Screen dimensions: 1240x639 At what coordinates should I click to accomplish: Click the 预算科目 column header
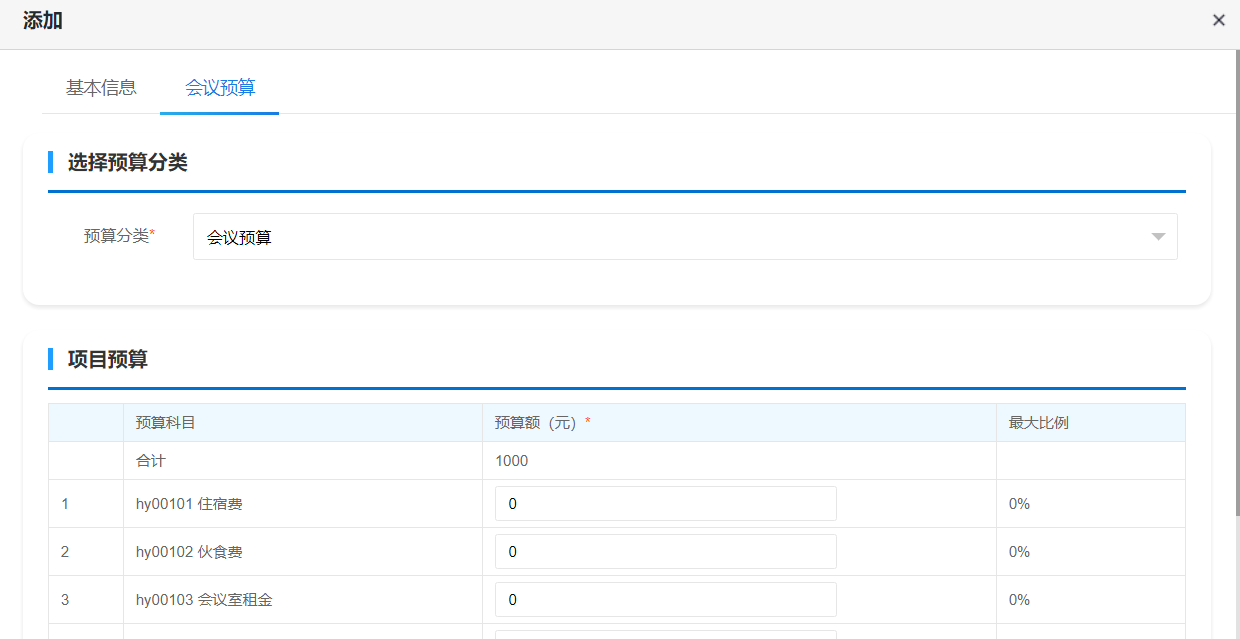166,423
